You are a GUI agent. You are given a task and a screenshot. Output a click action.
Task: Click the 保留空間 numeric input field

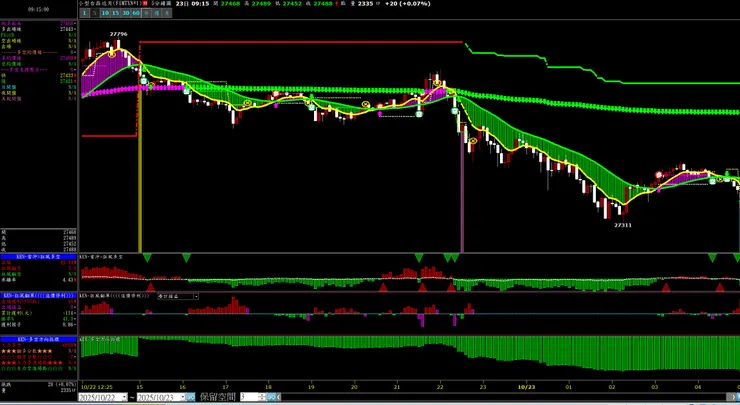pos(249,397)
